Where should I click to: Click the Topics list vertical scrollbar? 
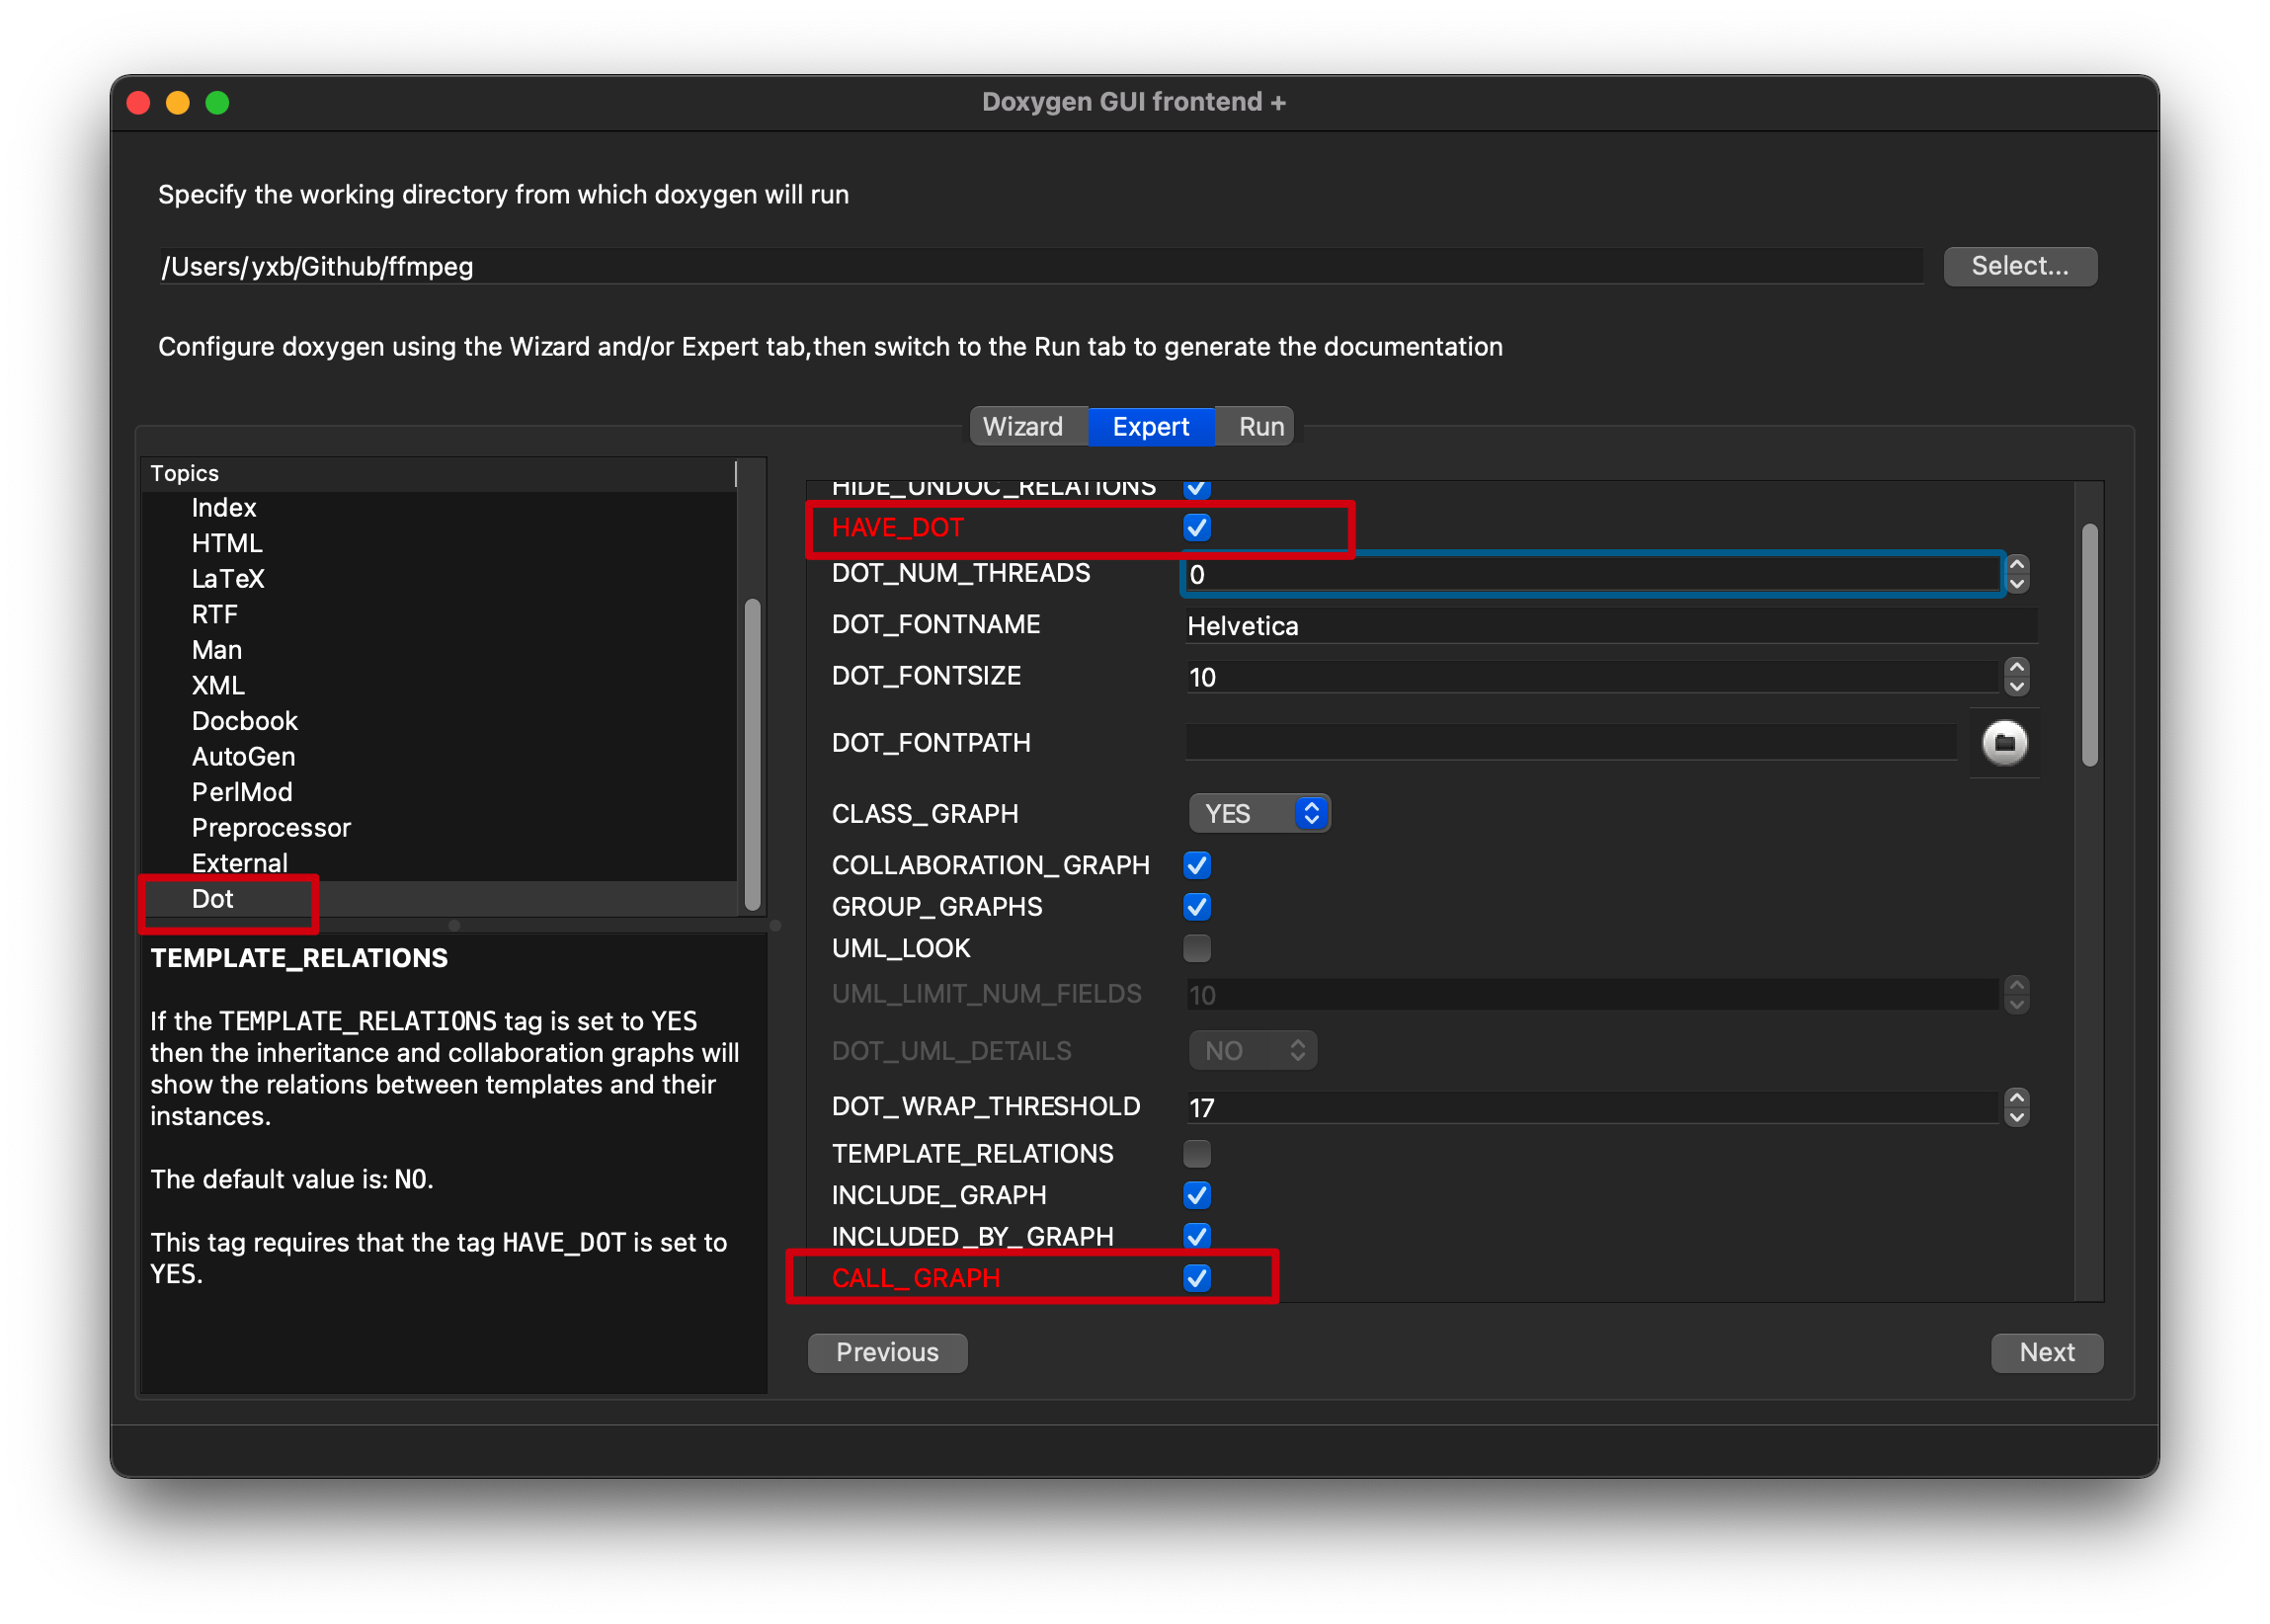752,755
